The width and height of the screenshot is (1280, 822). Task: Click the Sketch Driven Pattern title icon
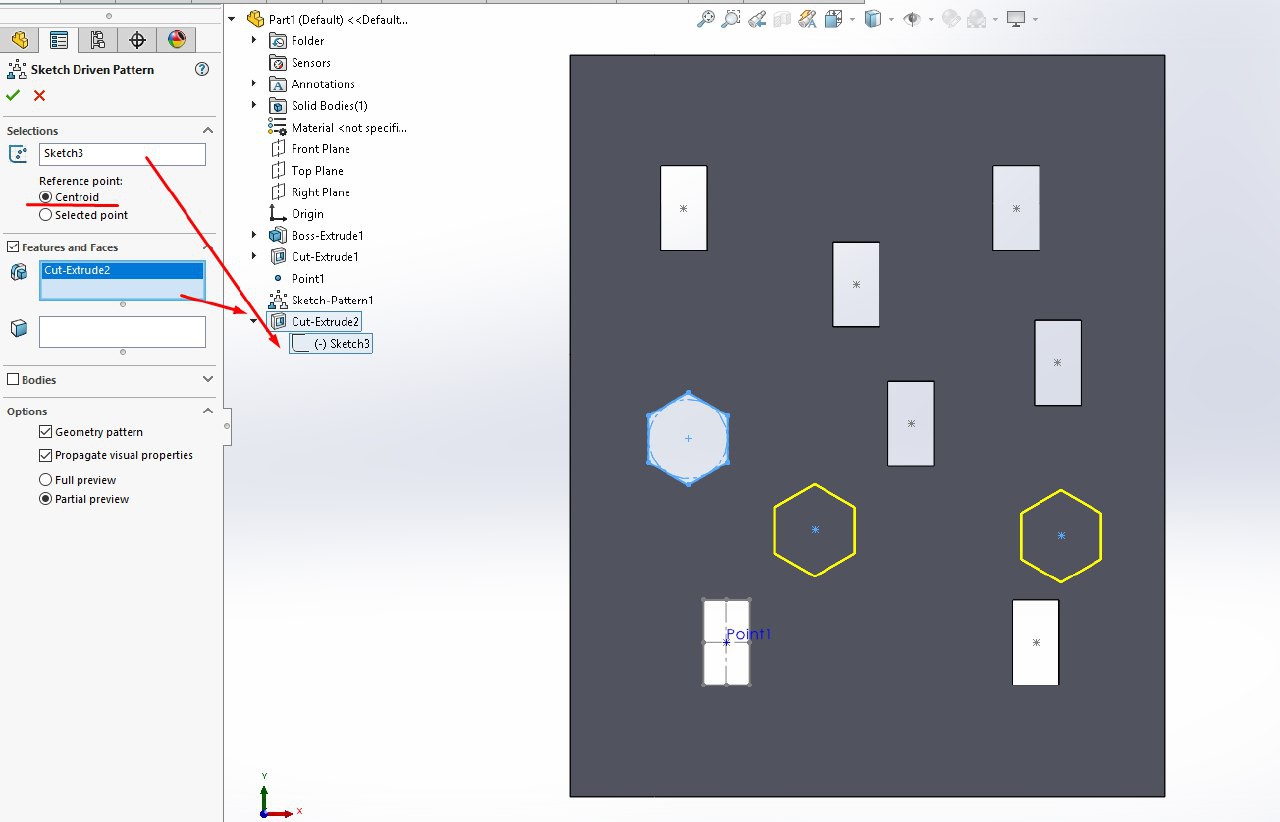(17, 69)
